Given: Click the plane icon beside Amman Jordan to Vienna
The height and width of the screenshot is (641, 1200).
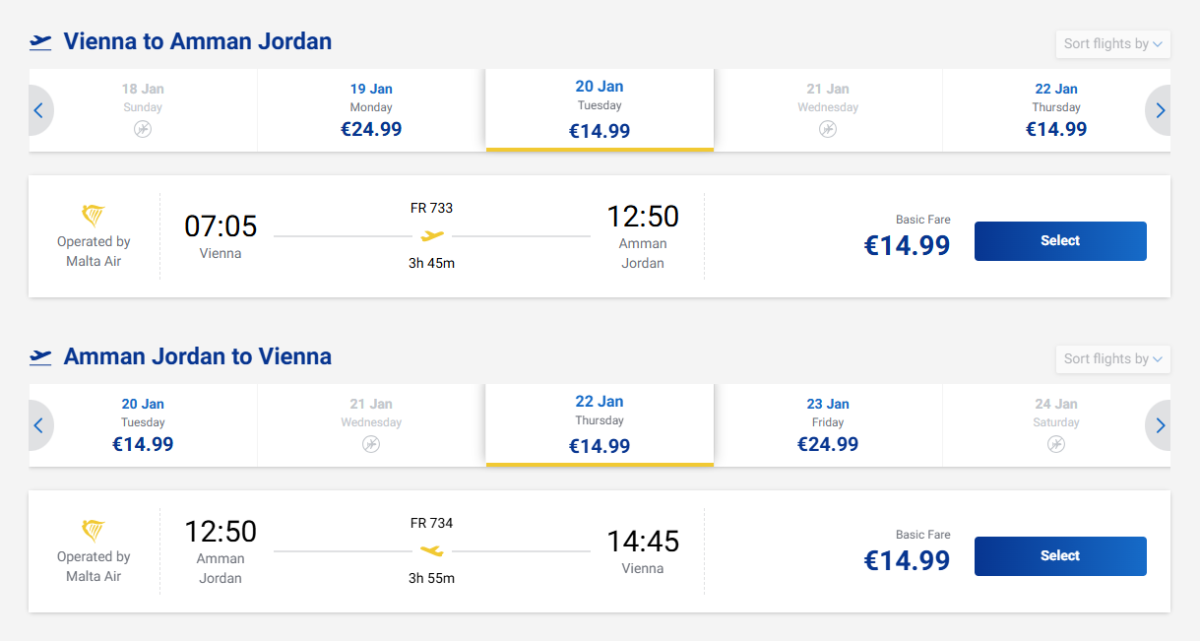Looking at the screenshot, I should (x=41, y=357).
